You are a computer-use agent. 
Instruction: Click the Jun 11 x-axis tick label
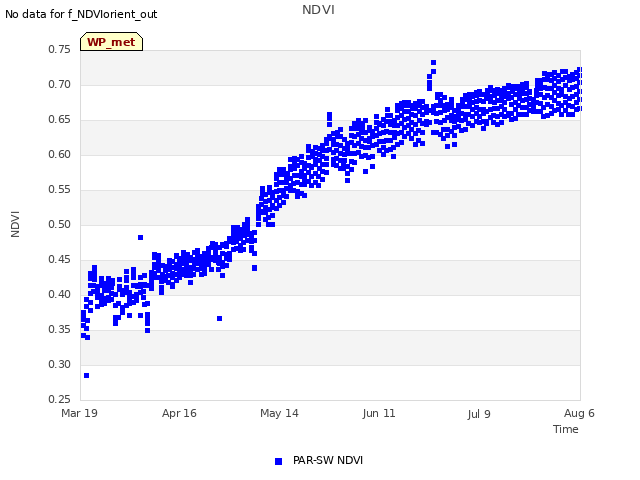pyautogui.click(x=379, y=413)
